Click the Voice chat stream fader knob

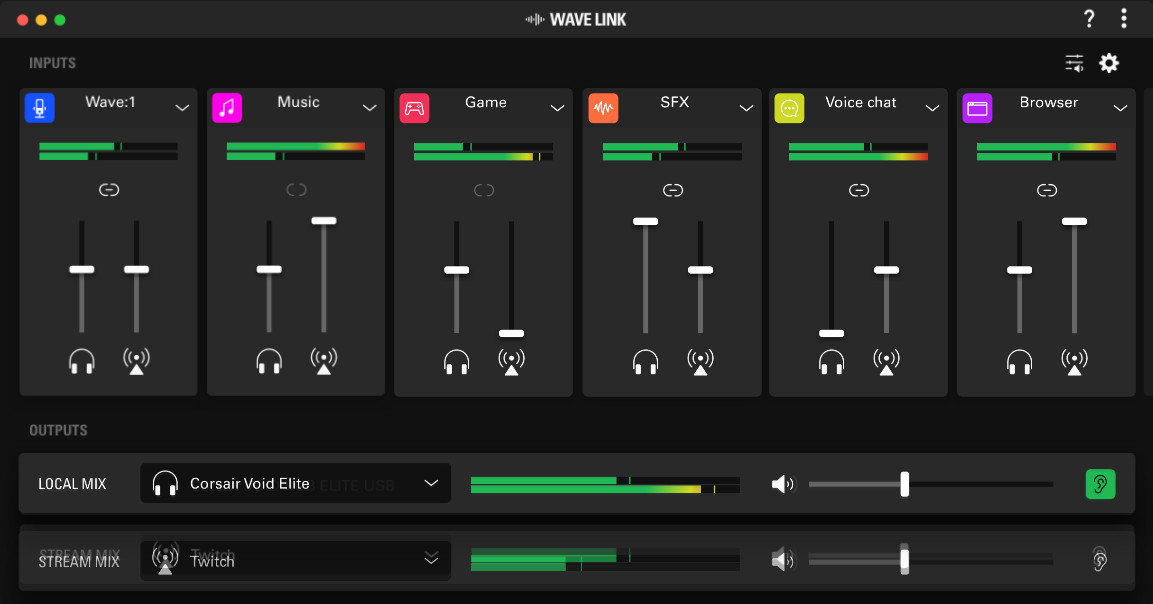tap(887, 270)
